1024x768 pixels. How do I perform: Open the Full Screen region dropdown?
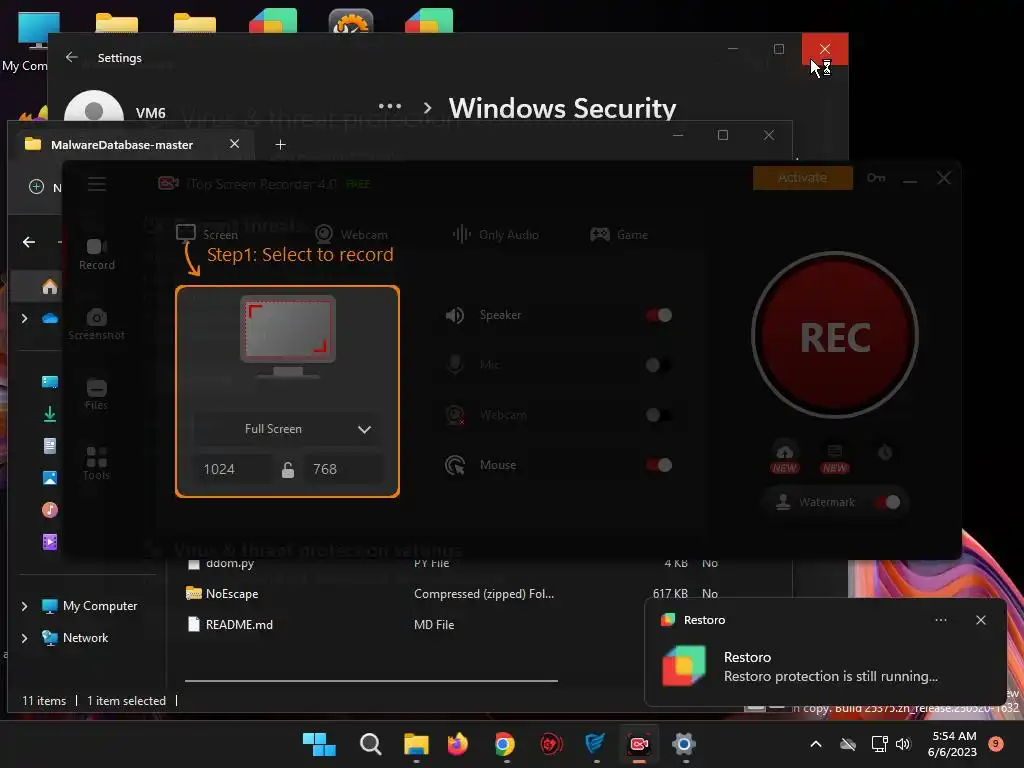287,429
